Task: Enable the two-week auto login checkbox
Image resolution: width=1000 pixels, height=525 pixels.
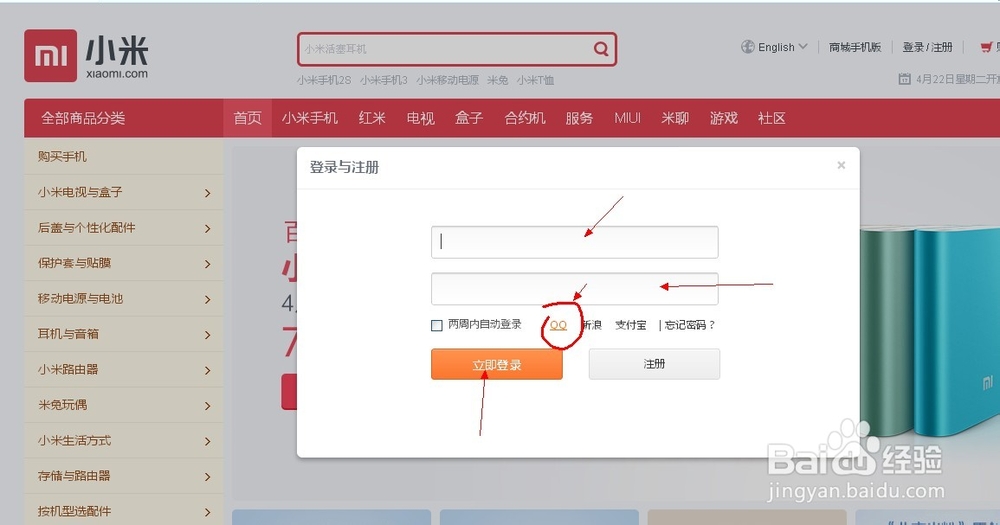Action: 437,325
